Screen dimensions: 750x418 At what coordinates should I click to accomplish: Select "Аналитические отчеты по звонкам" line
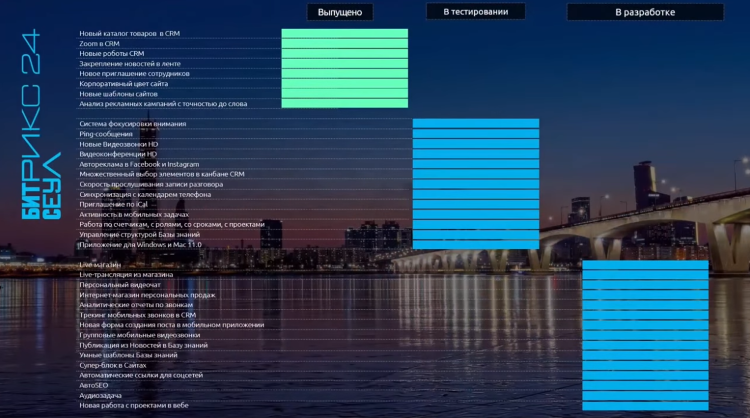pyautogui.click(x=136, y=305)
